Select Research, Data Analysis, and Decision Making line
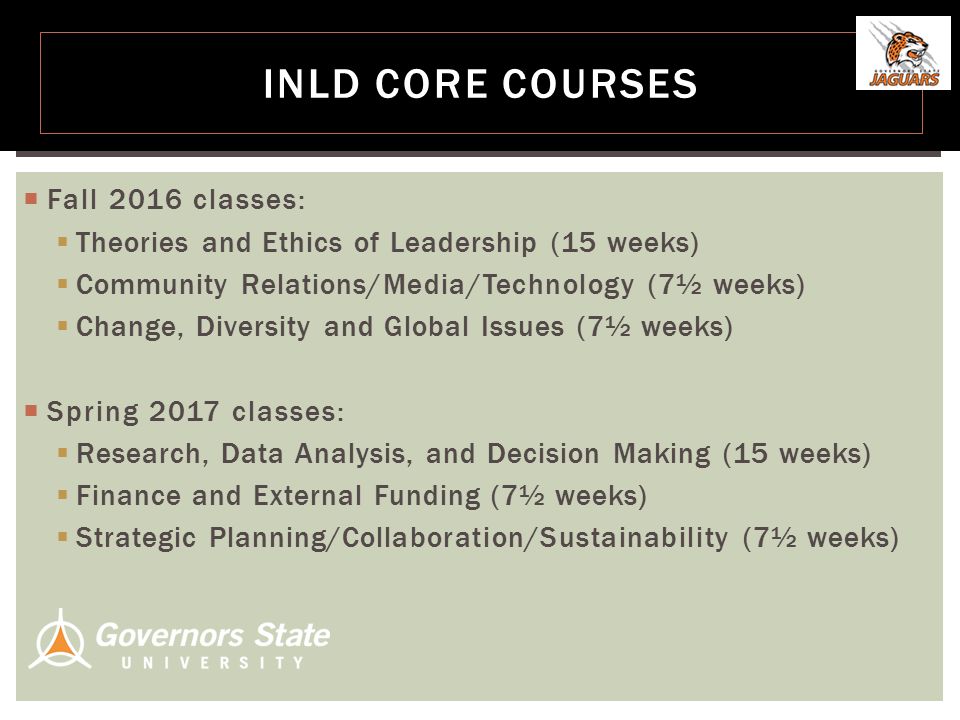The image size is (960, 720). point(473,454)
